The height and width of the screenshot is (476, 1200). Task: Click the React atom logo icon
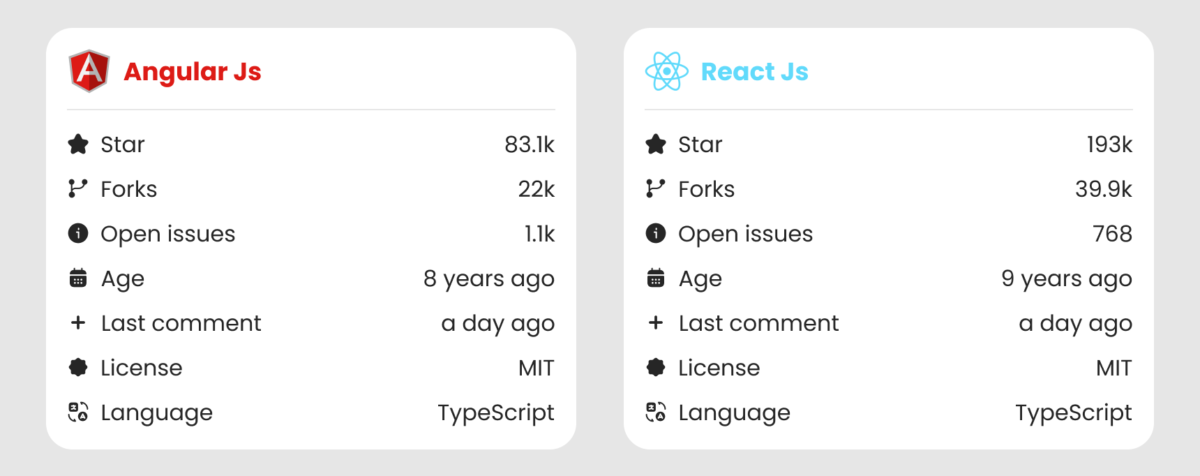point(666,72)
